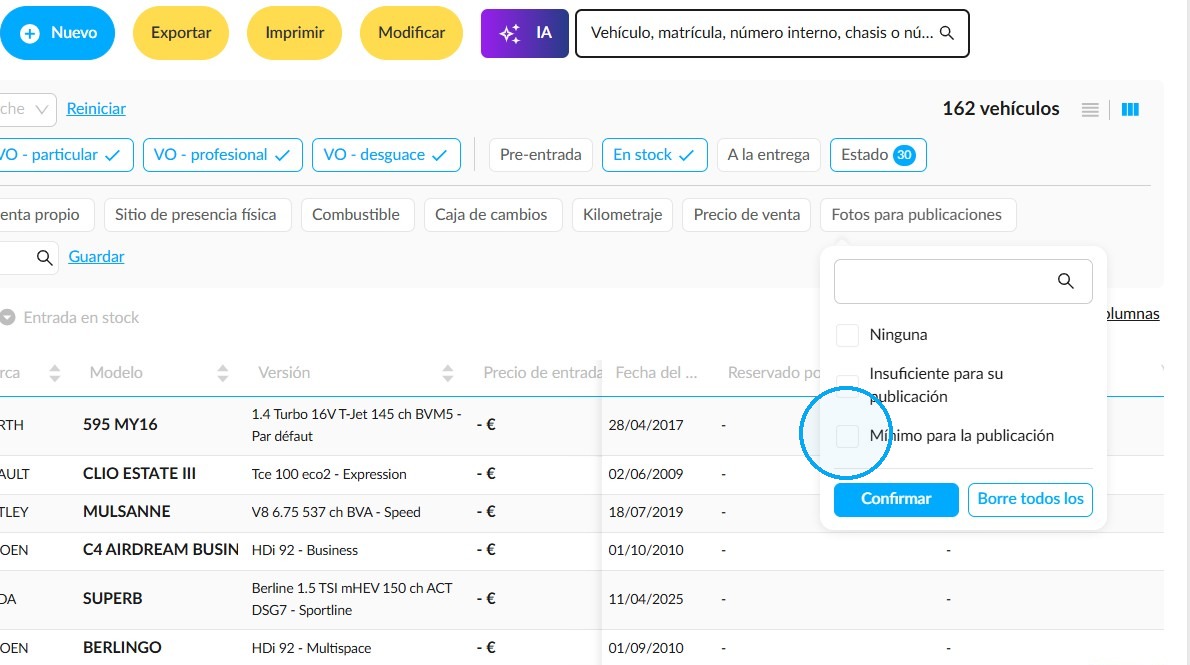Screen dimensions: 1190x665
Task: Sort by Modelo column arrows
Action: click(222, 373)
